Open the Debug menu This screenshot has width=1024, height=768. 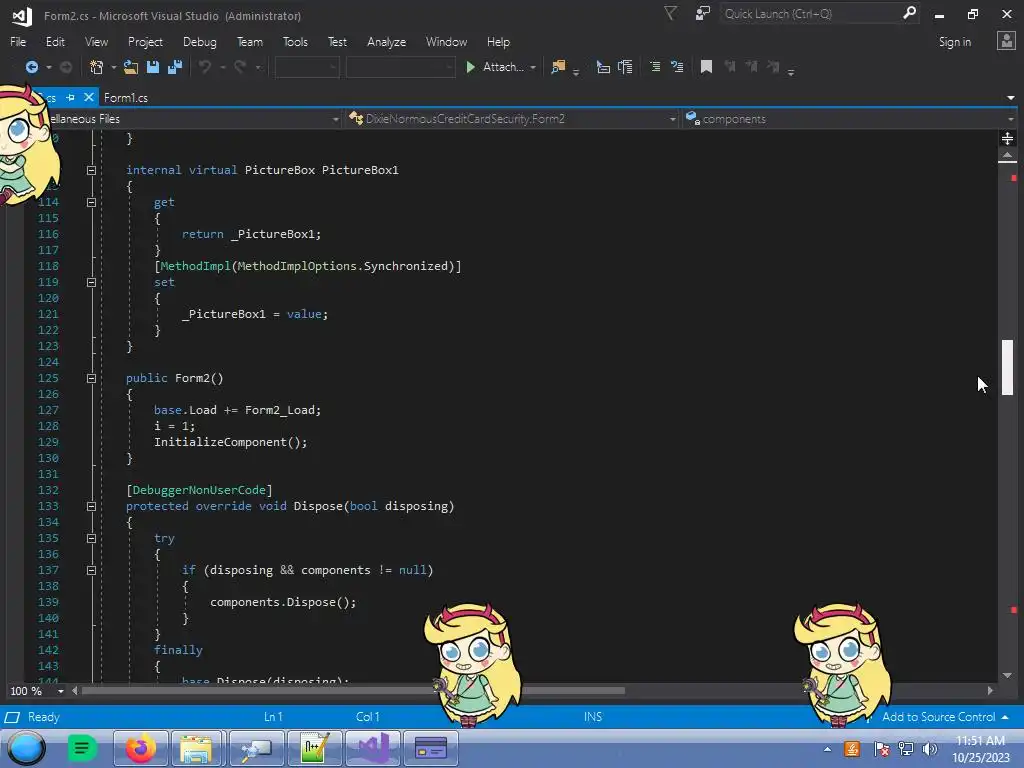[x=199, y=42]
